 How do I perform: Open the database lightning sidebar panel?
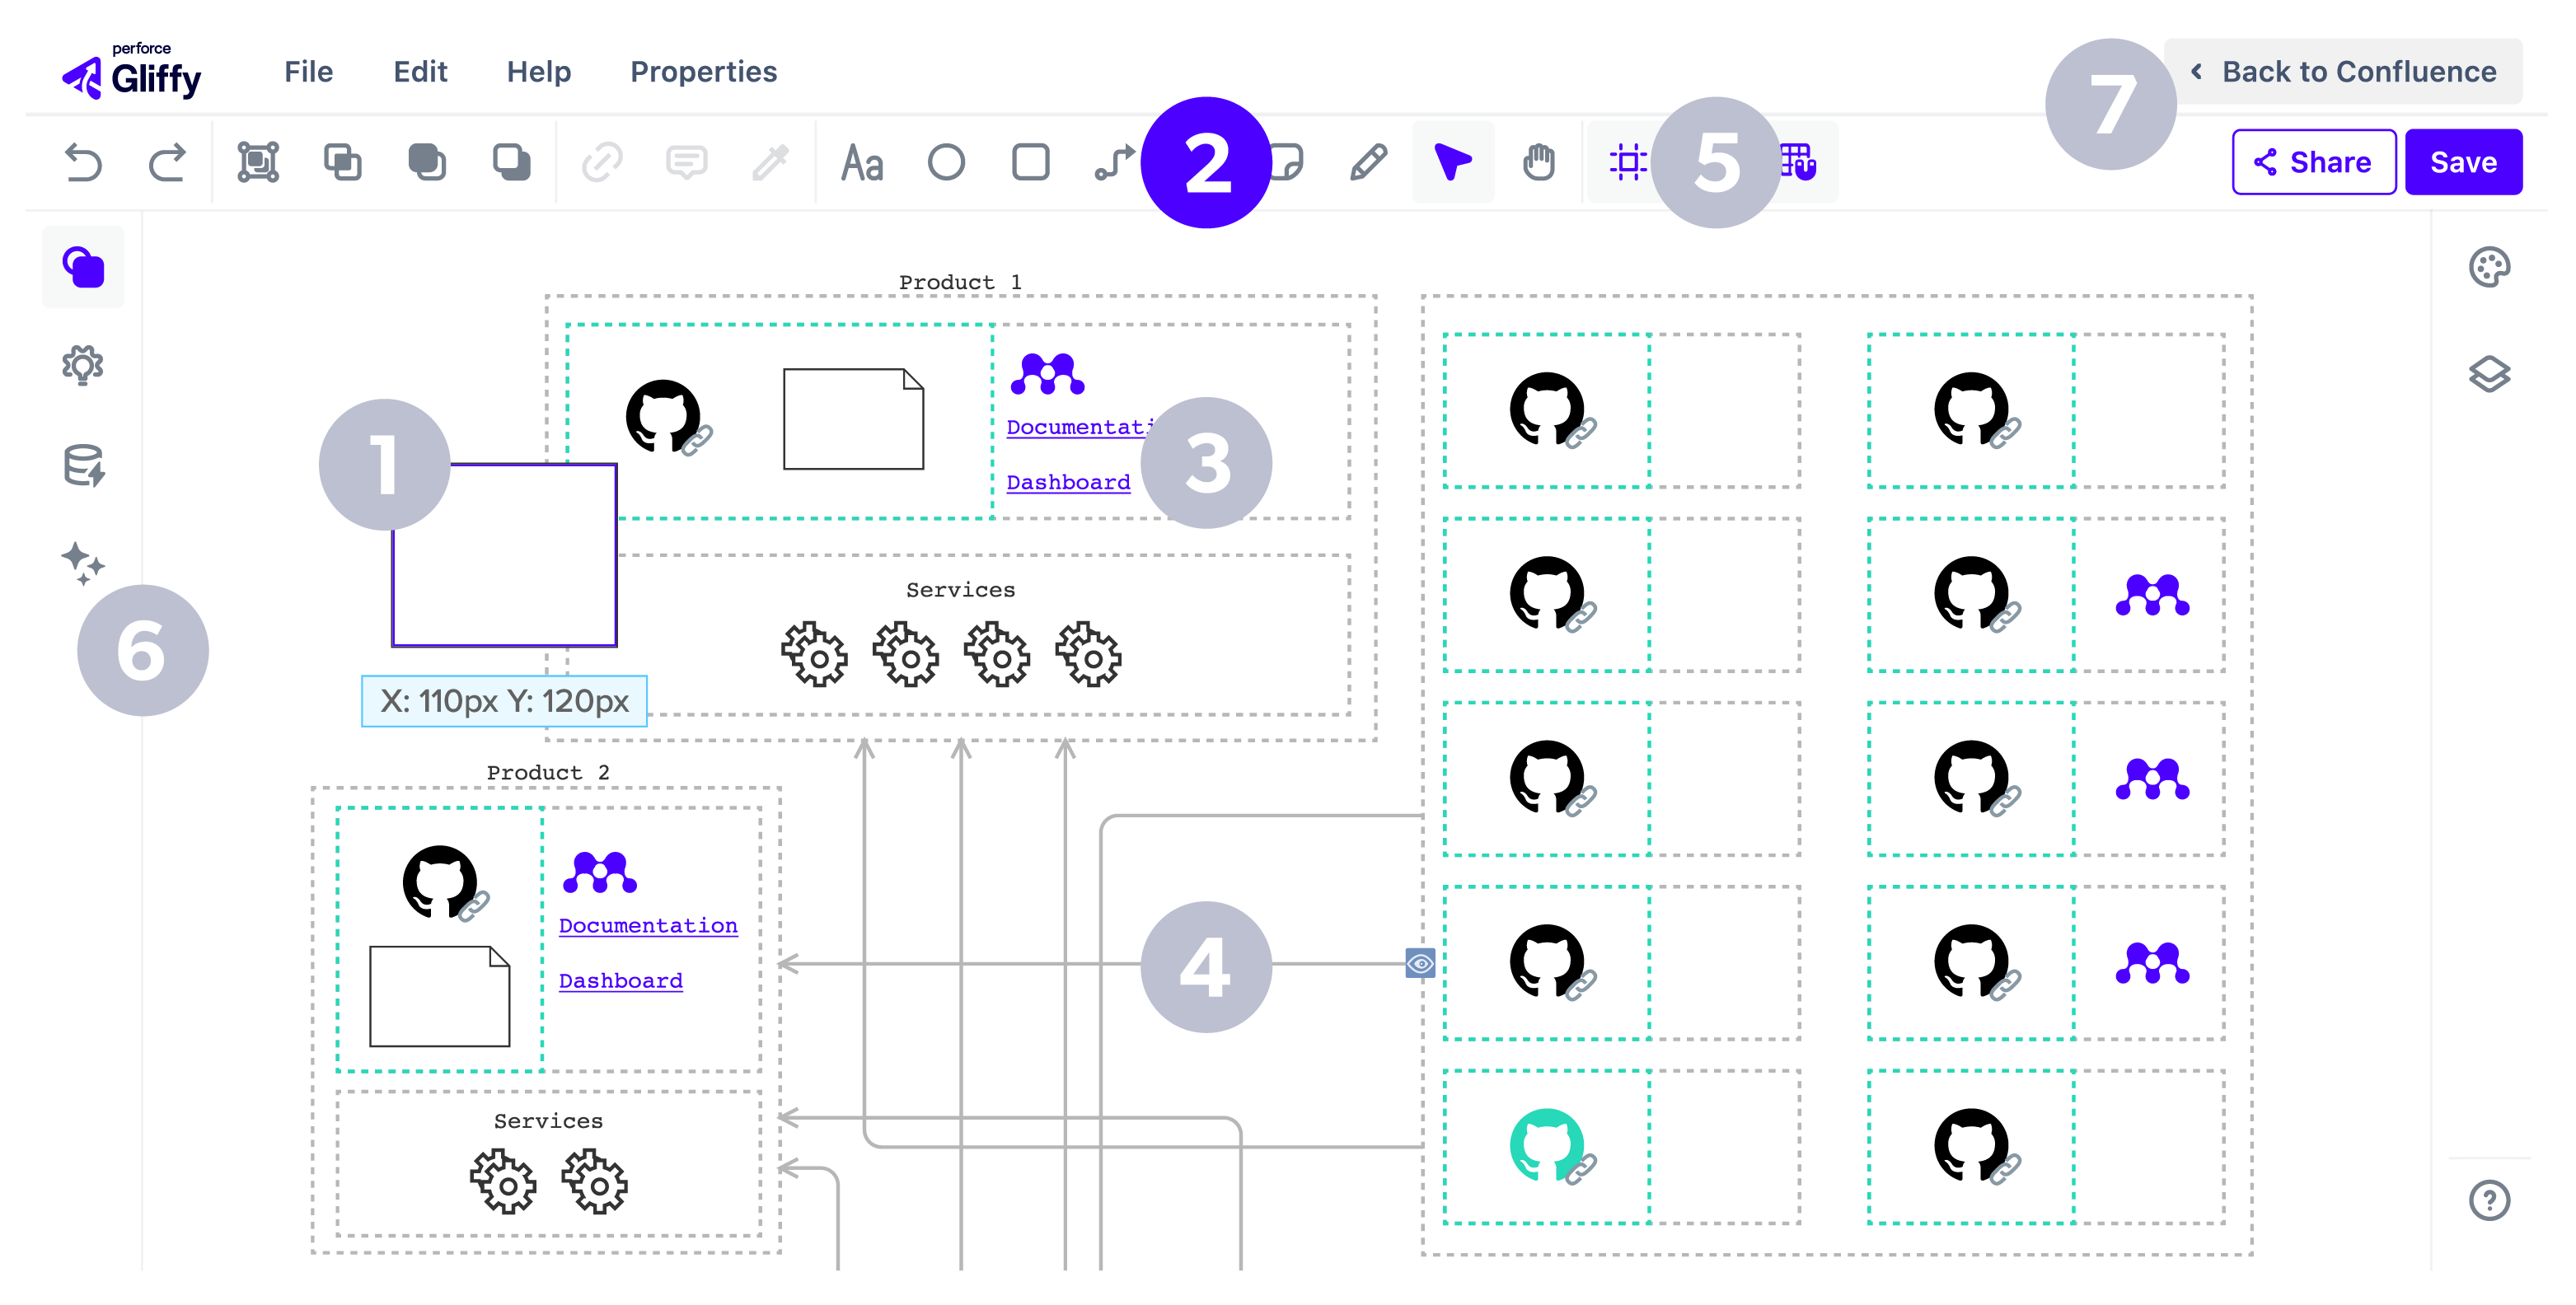point(83,465)
